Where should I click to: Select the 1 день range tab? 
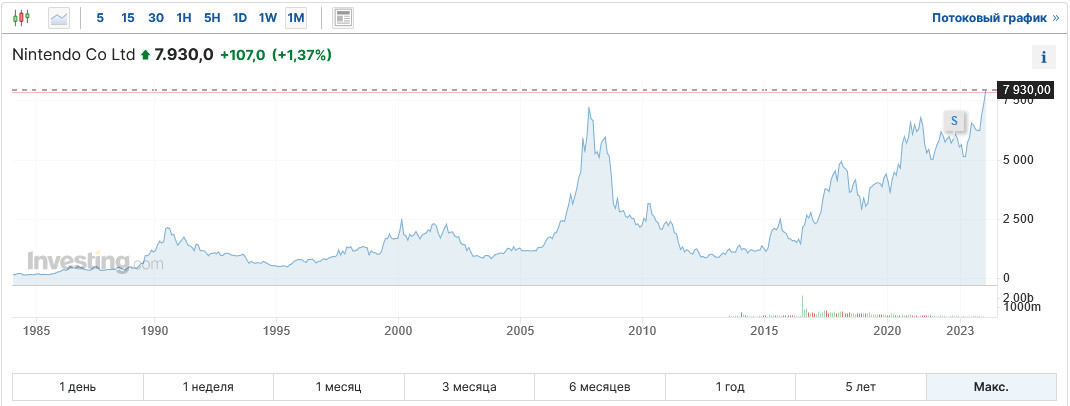(x=78, y=387)
